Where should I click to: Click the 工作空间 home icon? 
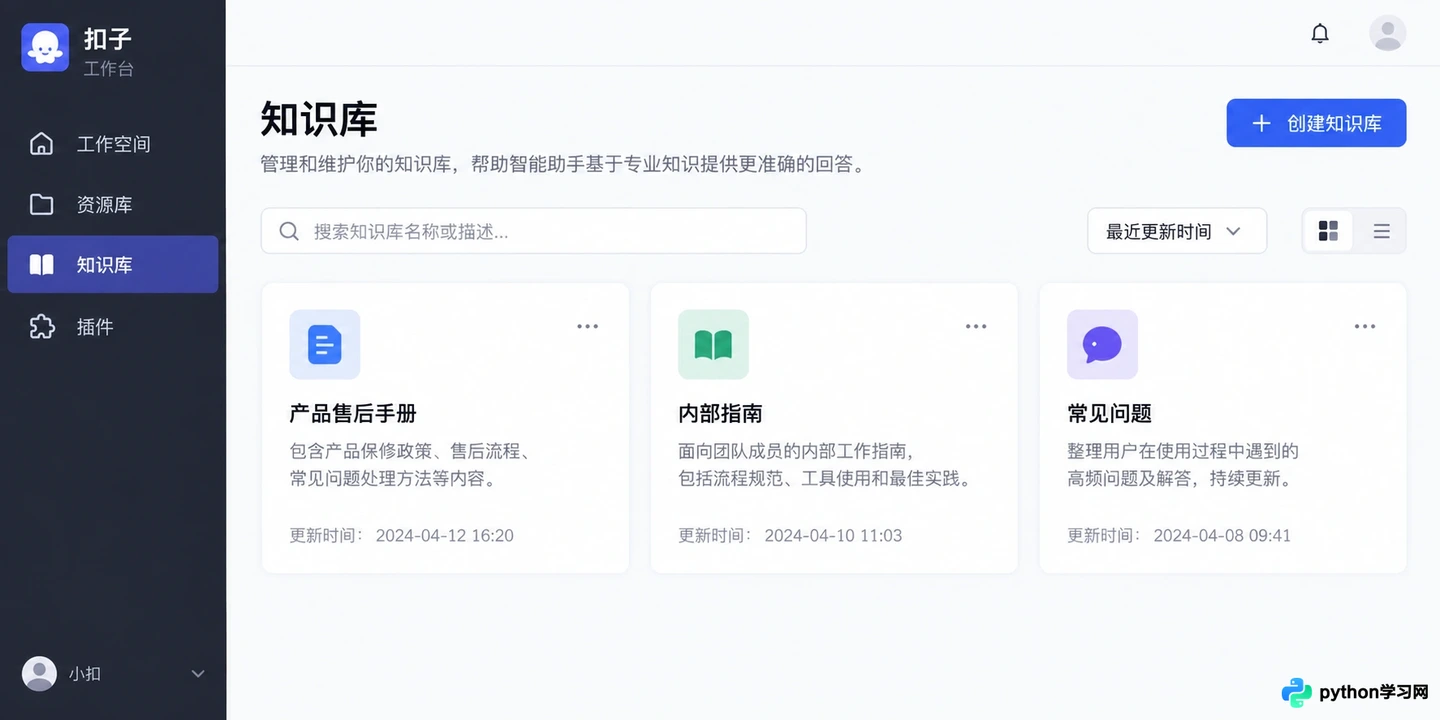coord(41,143)
